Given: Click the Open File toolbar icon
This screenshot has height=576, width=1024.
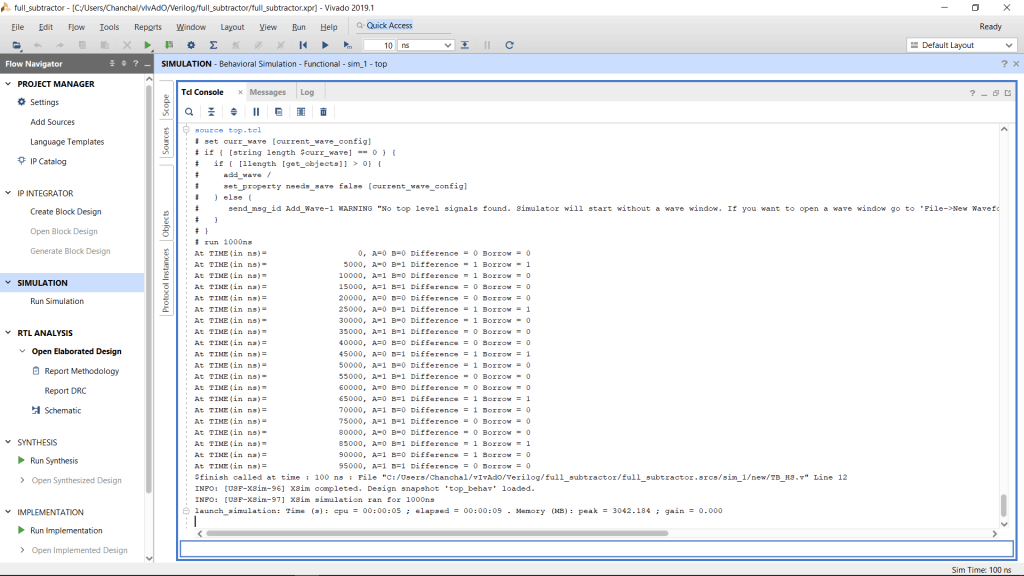Looking at the screenshot, I should [x=16, y=45].
